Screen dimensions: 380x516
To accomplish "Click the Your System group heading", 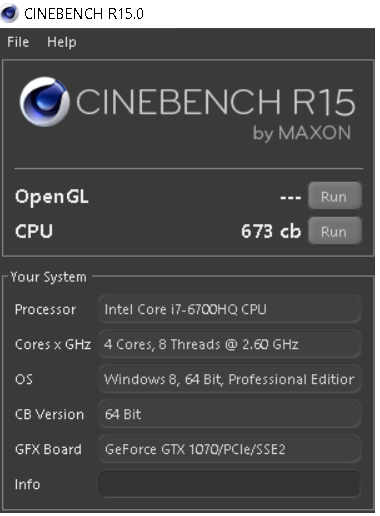I will pos(48,277).
